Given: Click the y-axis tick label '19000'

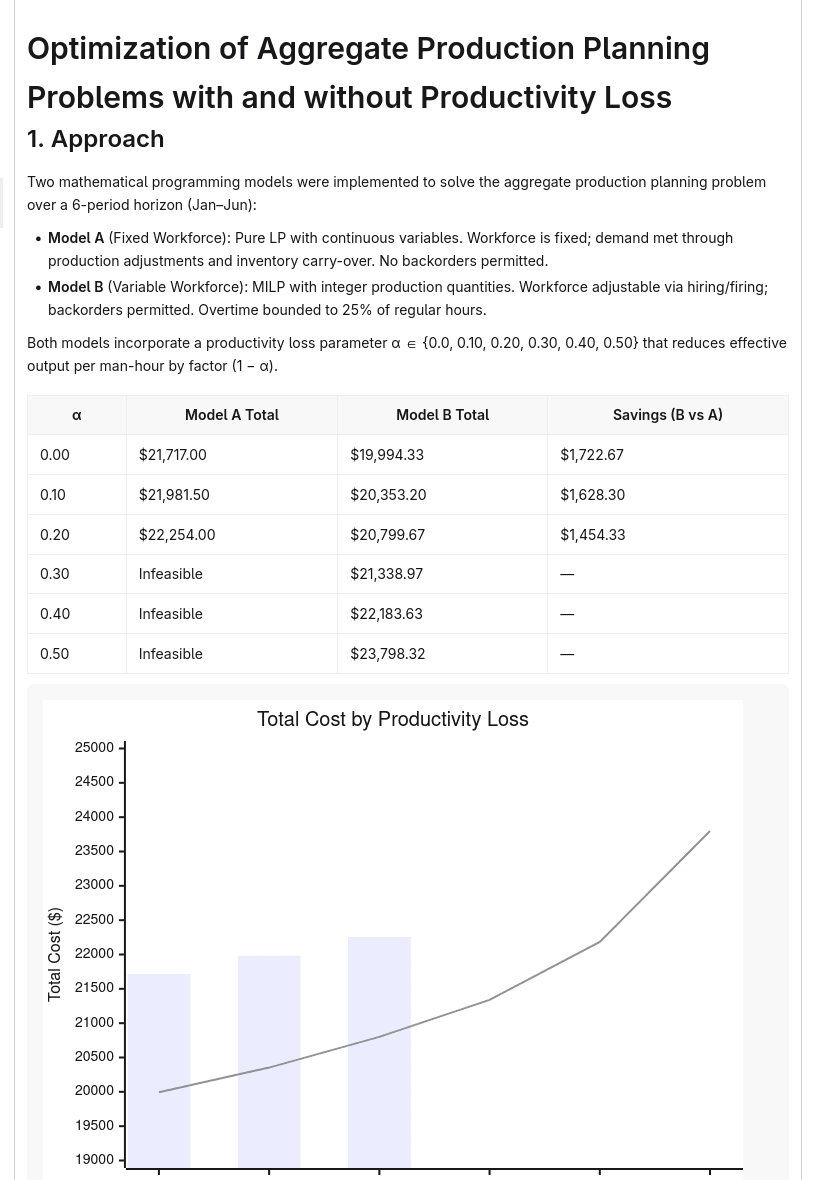Looking at the screenshot, I should (95, 1160).
